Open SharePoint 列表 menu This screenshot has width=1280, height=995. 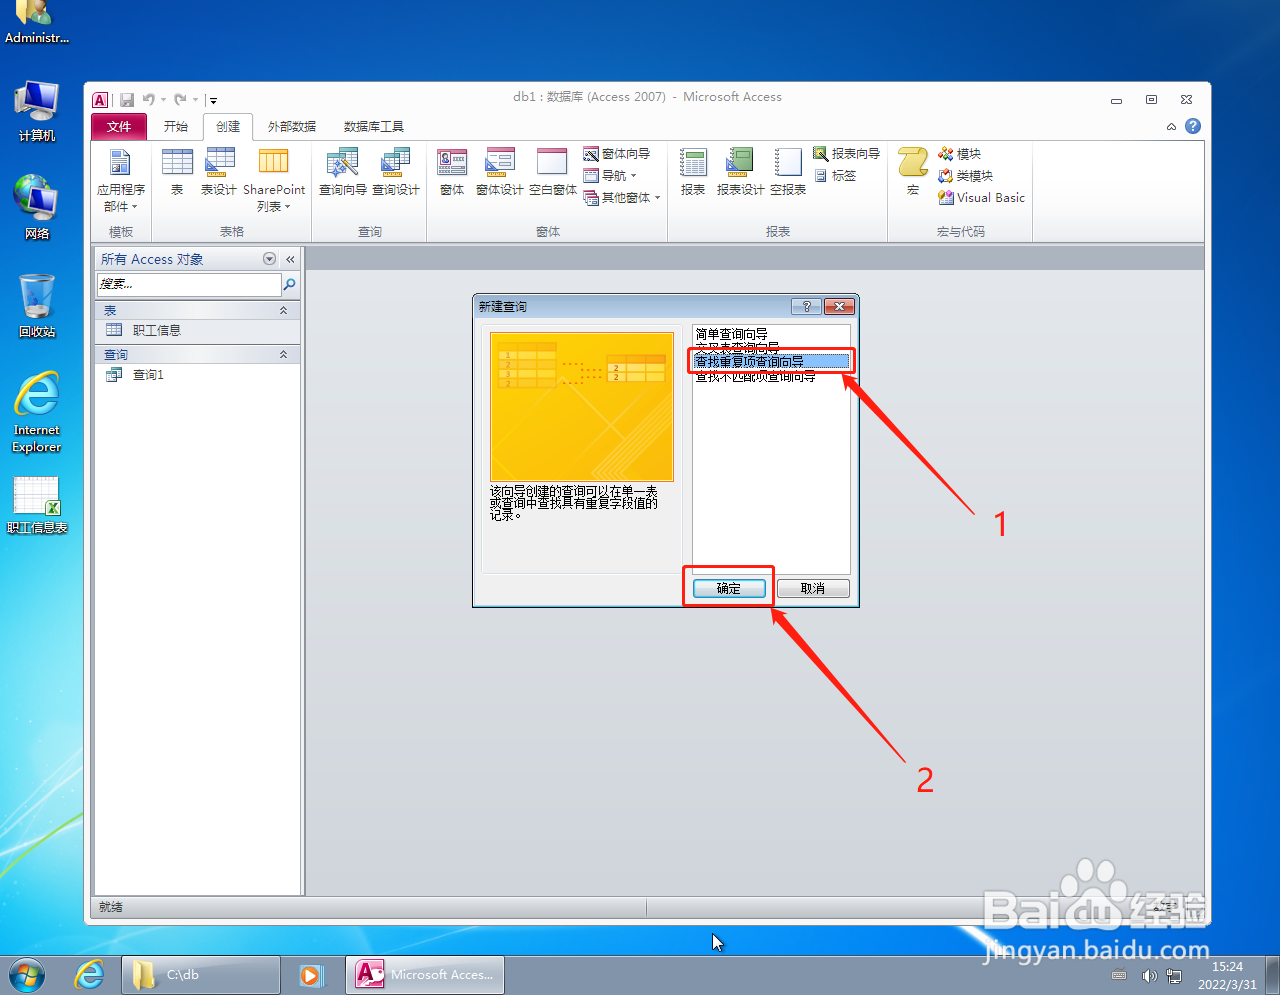tap(273, 180)
